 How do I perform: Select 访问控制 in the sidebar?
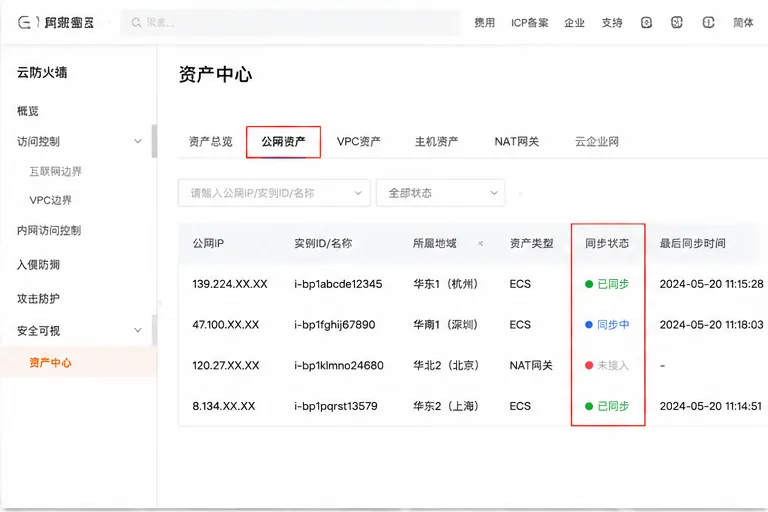(38, 142)
